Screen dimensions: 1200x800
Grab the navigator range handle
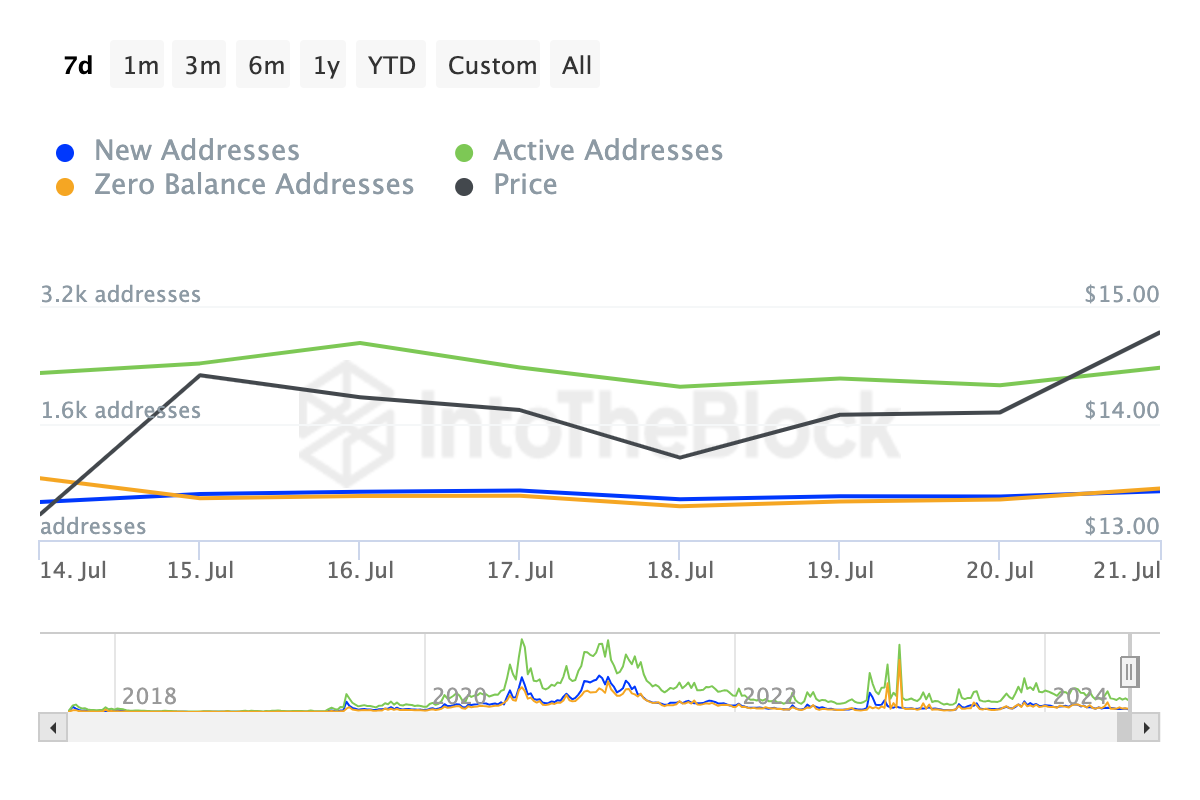pos(1129,672)
